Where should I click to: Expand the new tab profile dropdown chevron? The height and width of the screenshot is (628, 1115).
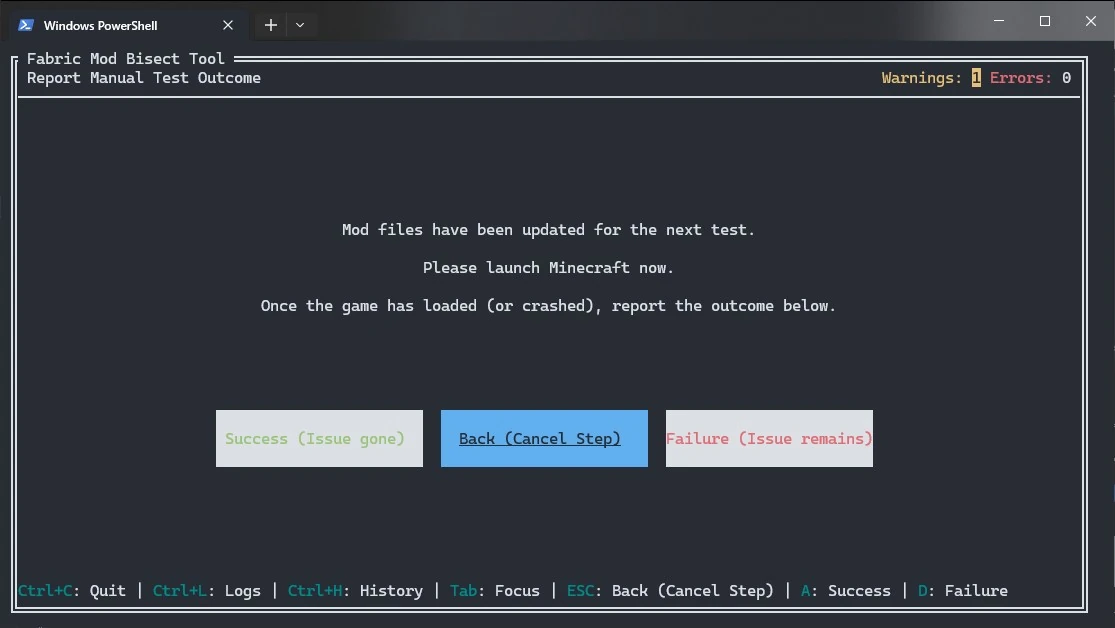300,25
